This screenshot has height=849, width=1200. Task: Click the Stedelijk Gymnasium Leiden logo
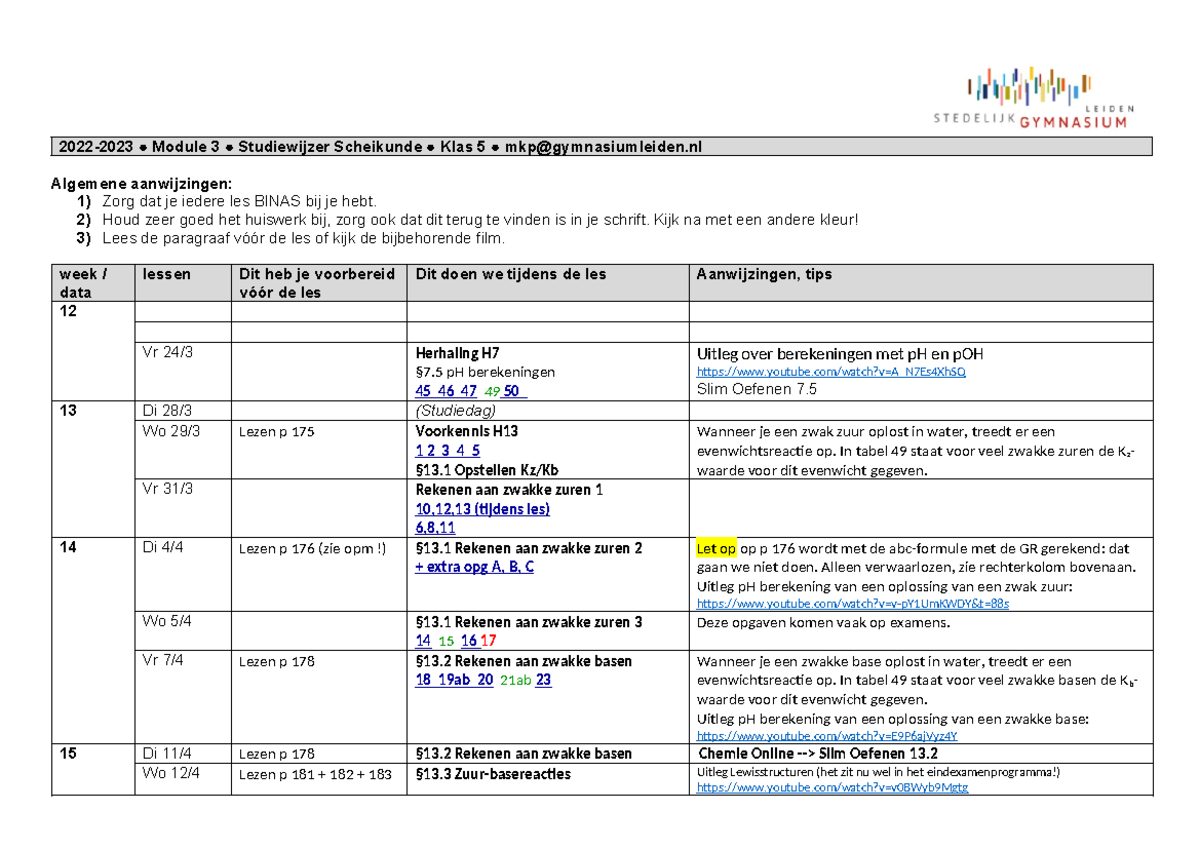(x=1035, y=98)
